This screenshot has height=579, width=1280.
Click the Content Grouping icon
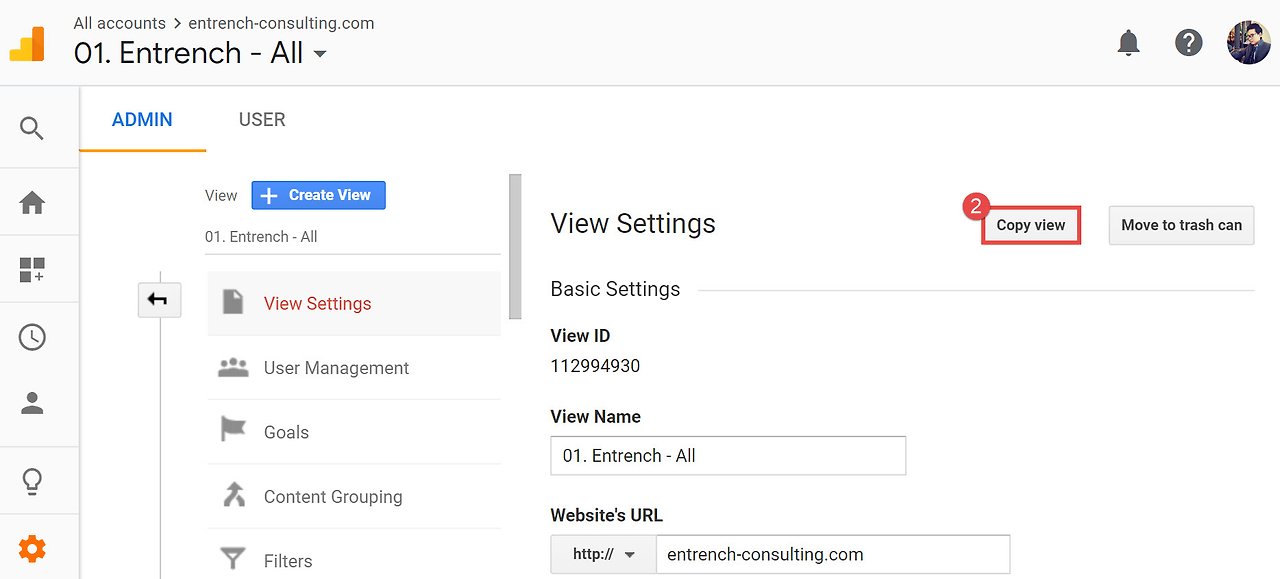(x=233, y=495)
